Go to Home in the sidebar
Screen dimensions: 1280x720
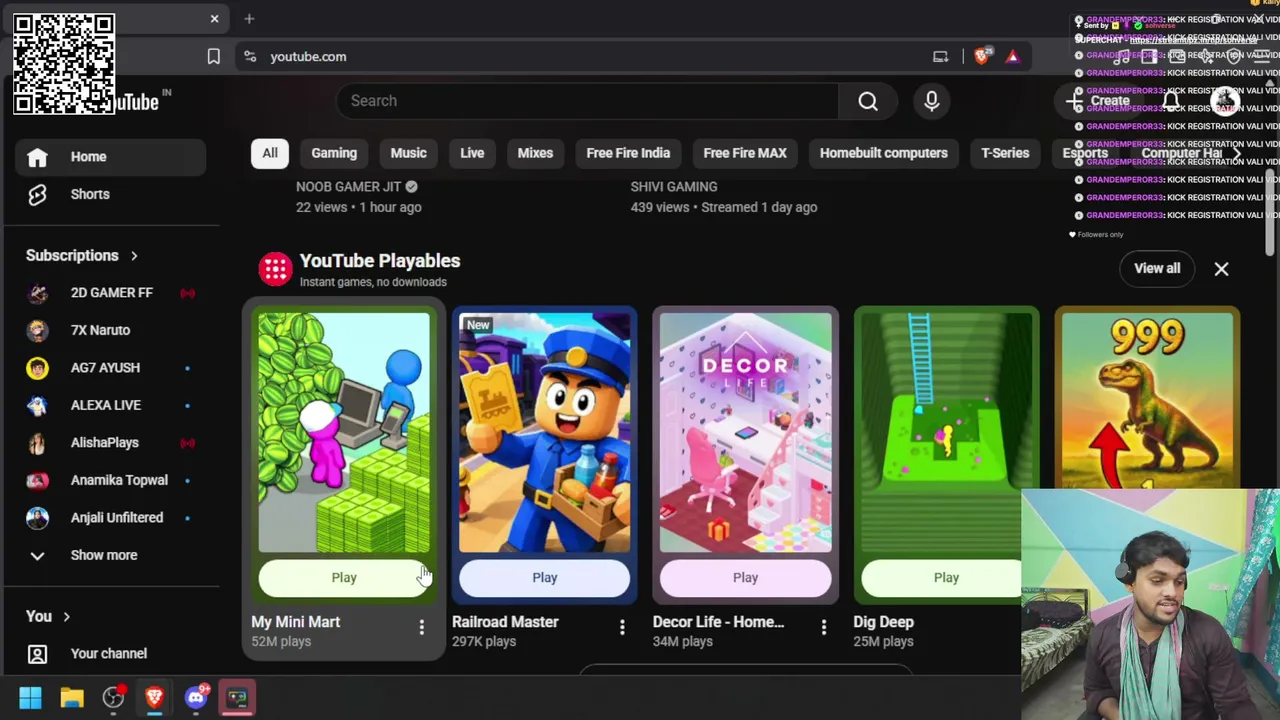point(110,157)
